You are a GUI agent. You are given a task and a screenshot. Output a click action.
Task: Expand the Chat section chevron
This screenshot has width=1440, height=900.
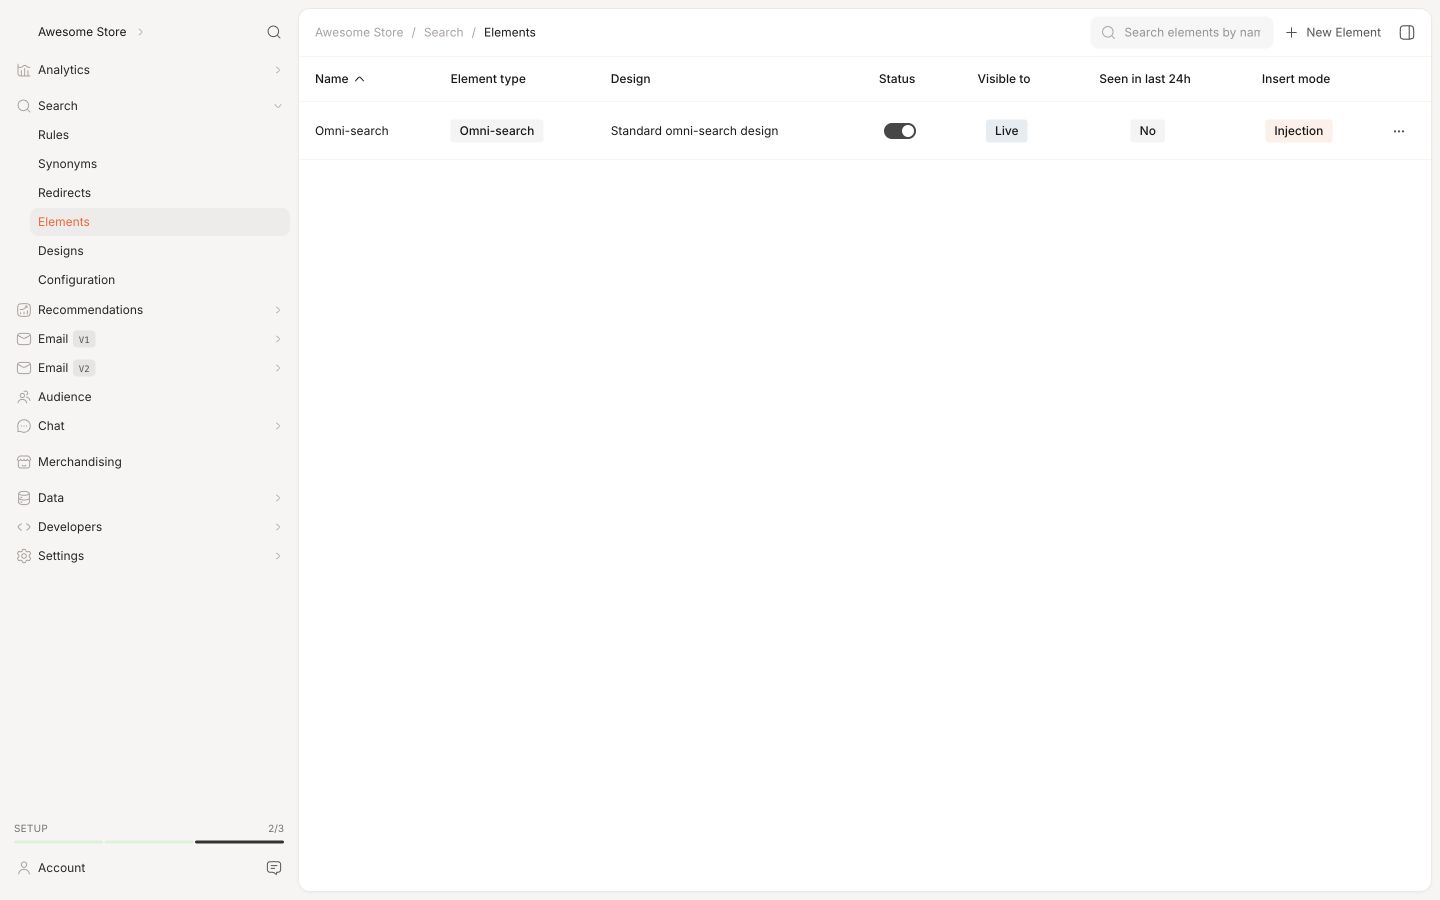278,426
